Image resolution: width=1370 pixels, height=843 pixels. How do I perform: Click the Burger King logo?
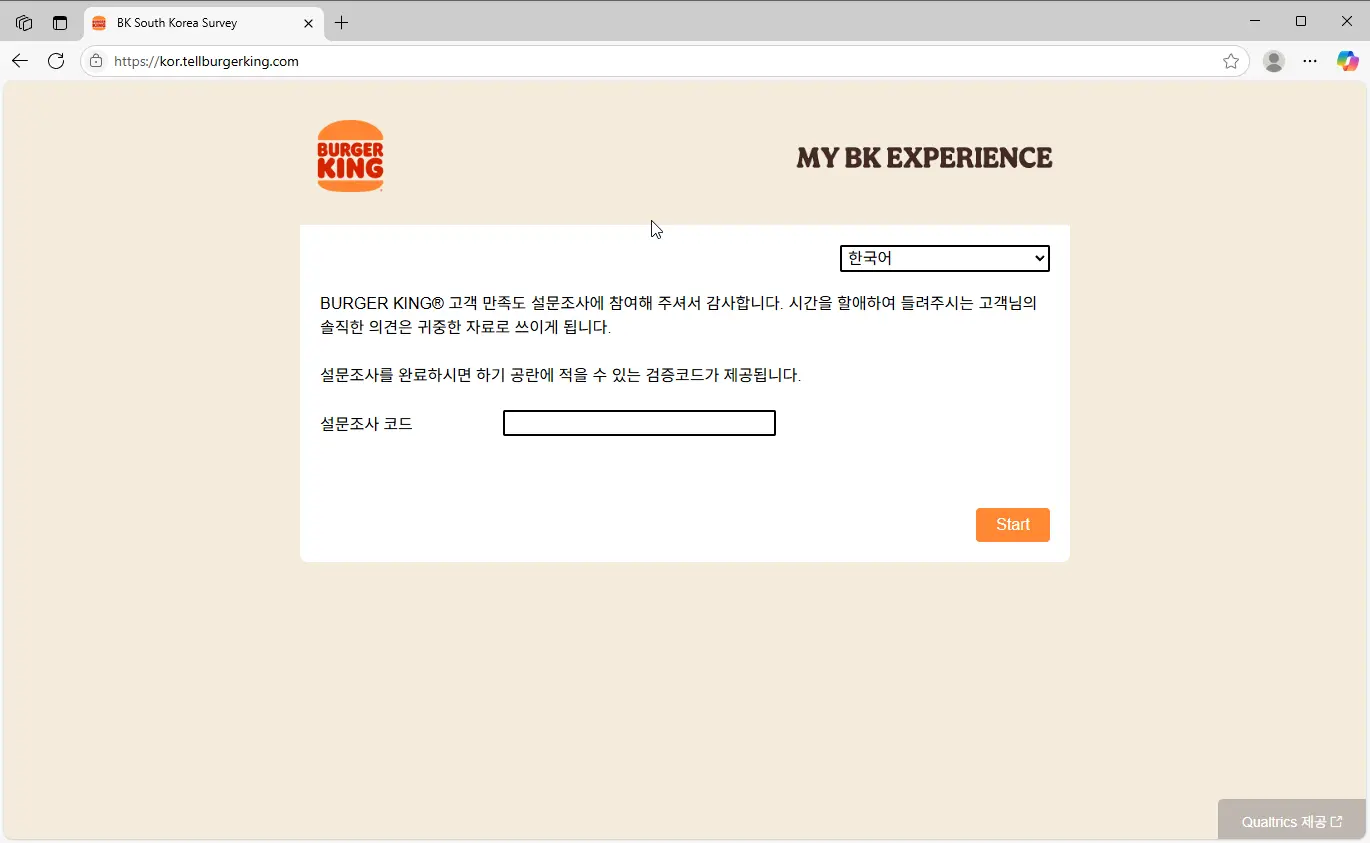click(x=350, y=155)
